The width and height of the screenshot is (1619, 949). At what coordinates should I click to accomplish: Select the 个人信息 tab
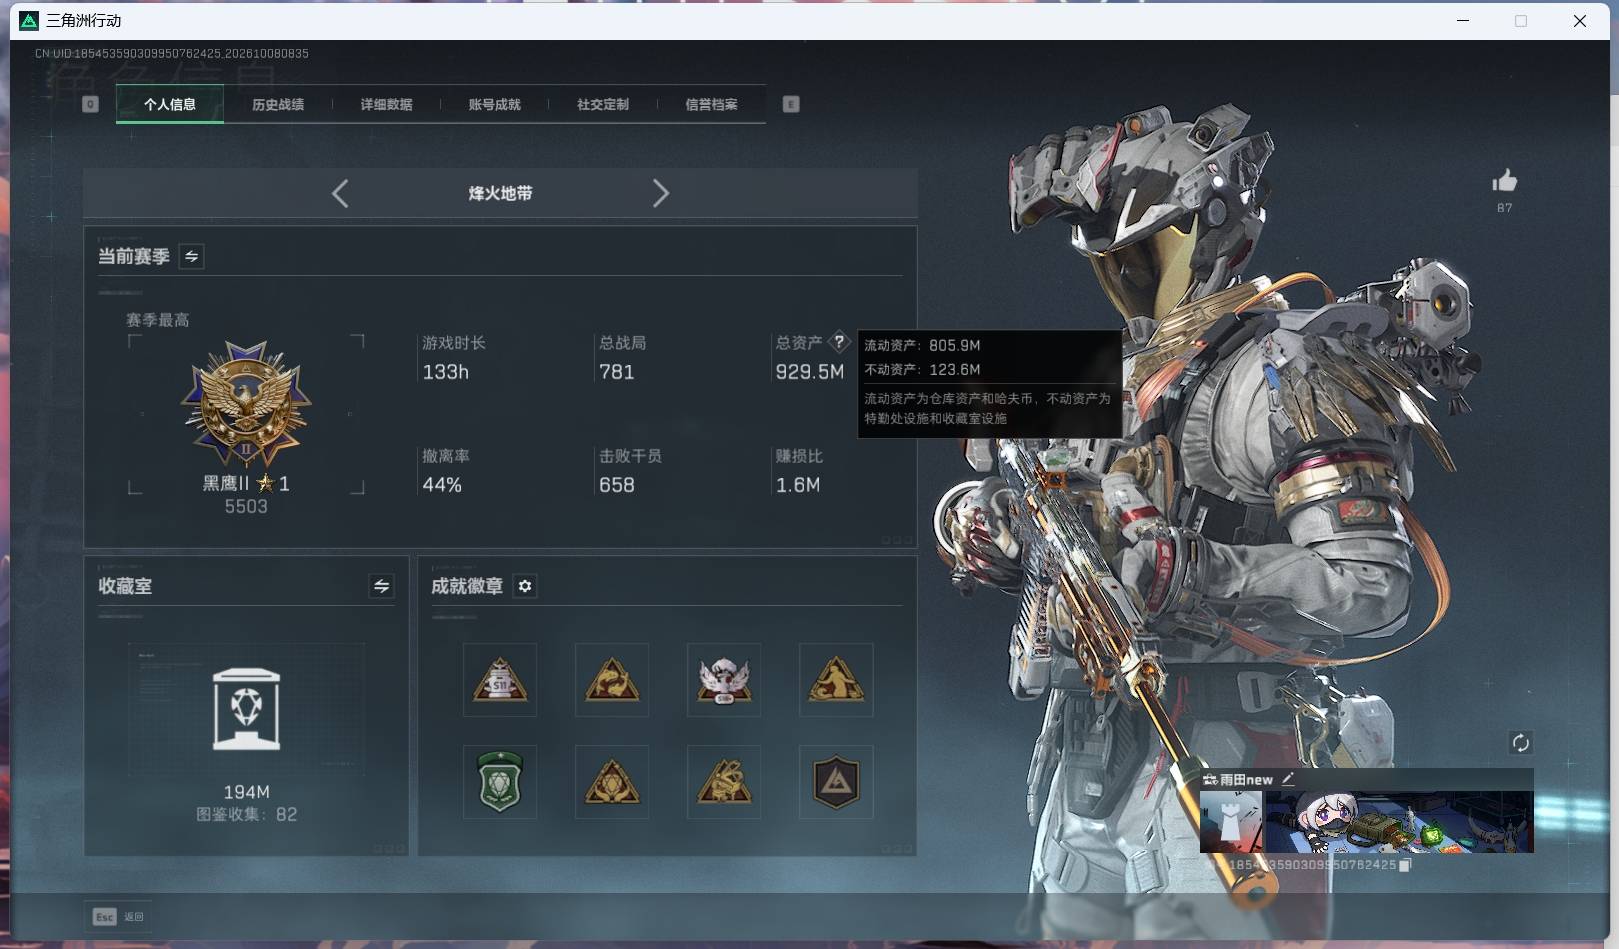170,104
